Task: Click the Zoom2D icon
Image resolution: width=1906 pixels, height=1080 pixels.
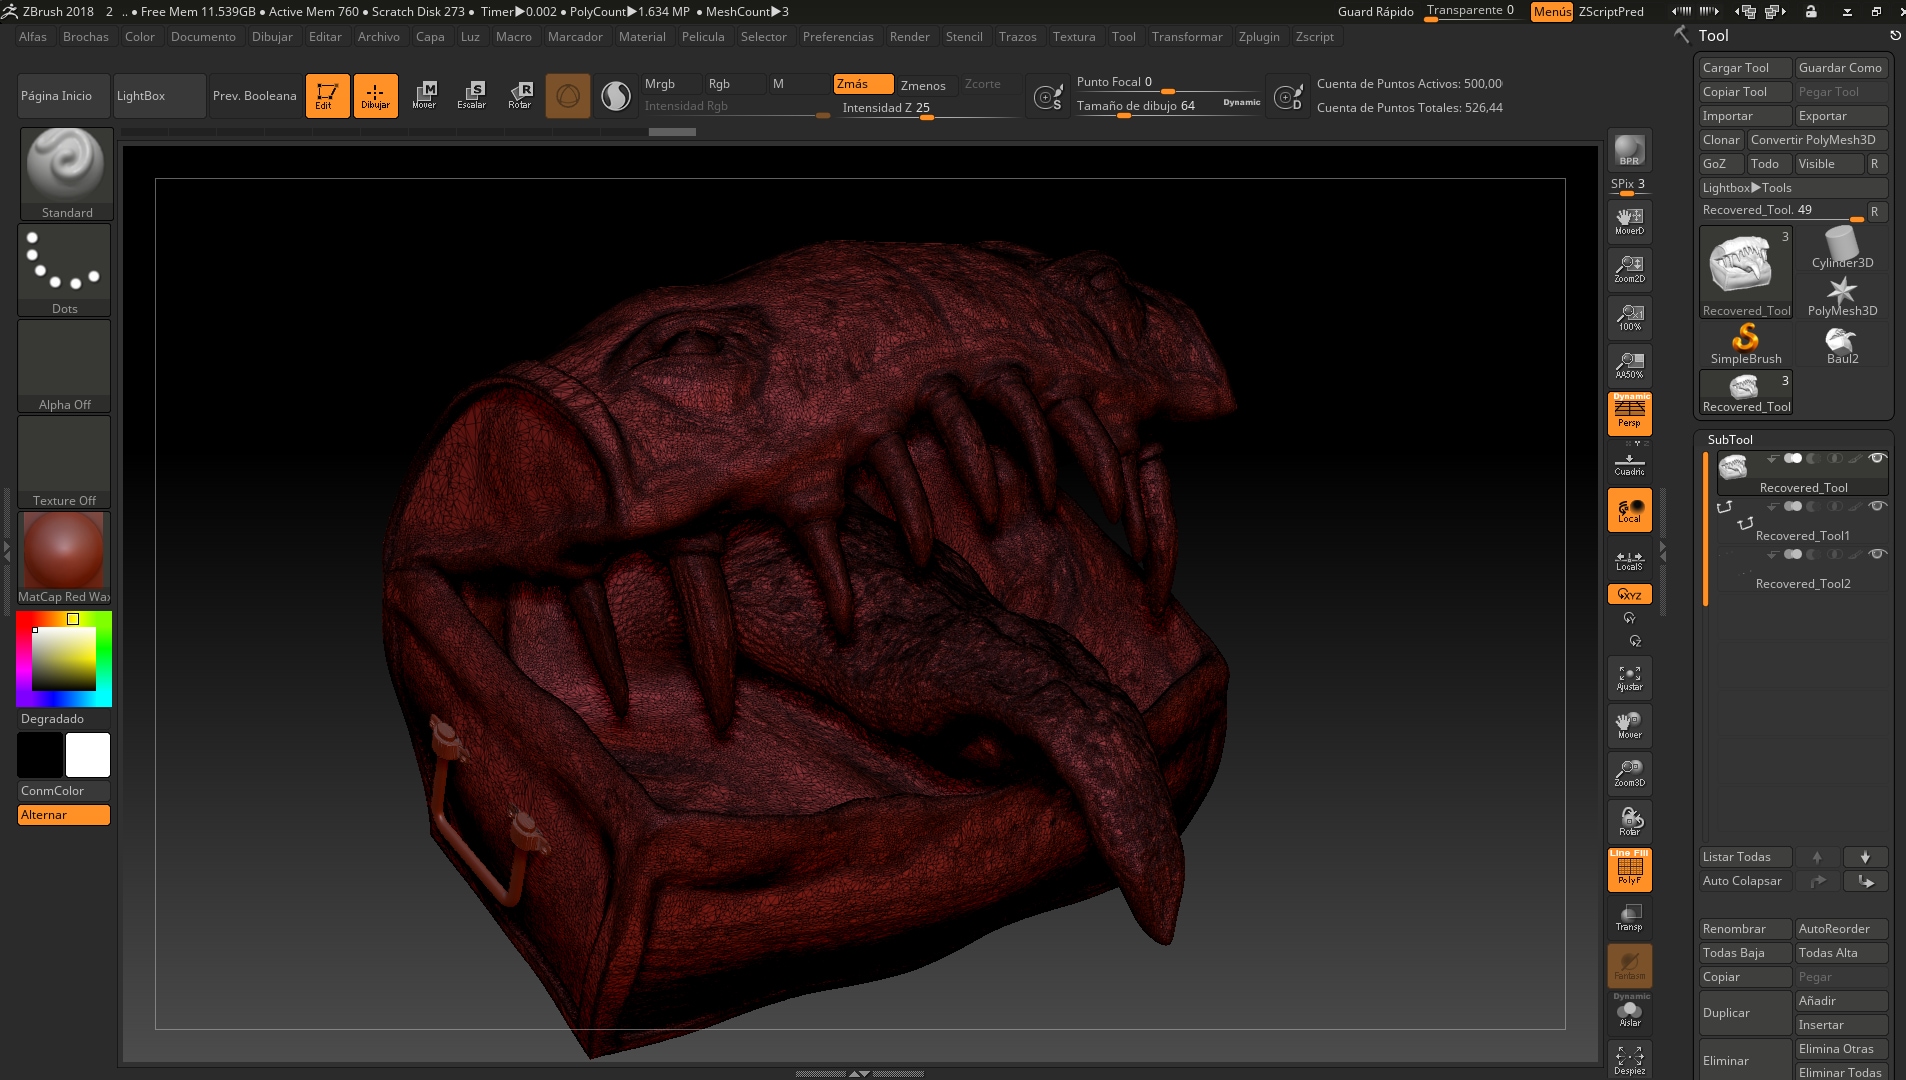Action: coord(1629,270)
